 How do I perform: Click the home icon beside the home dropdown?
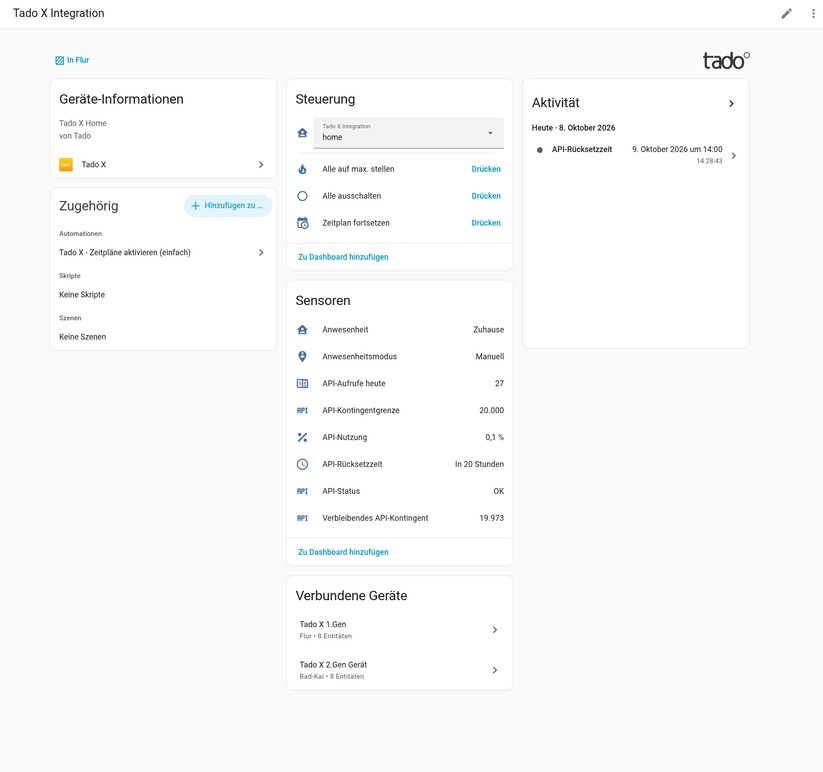pyautogui.click(x=302, y=133)
